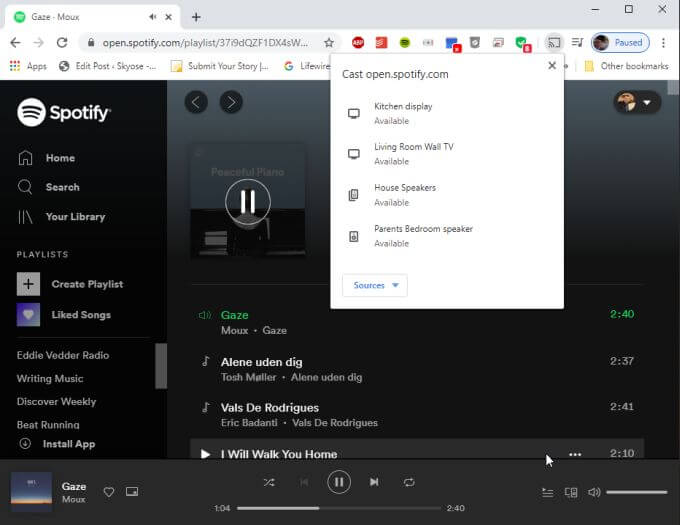Close the Gaze - Moux browser tab
This screenshot has height=525, width=680.
click(169, 17)
